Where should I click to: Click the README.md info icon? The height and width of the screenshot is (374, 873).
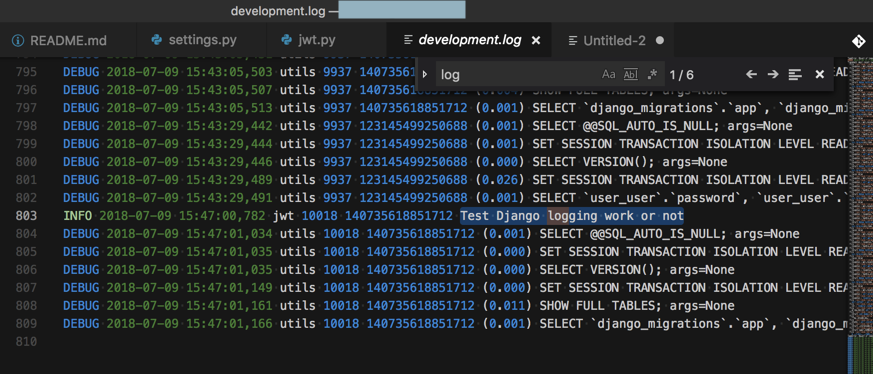click(x=18, y=41)
